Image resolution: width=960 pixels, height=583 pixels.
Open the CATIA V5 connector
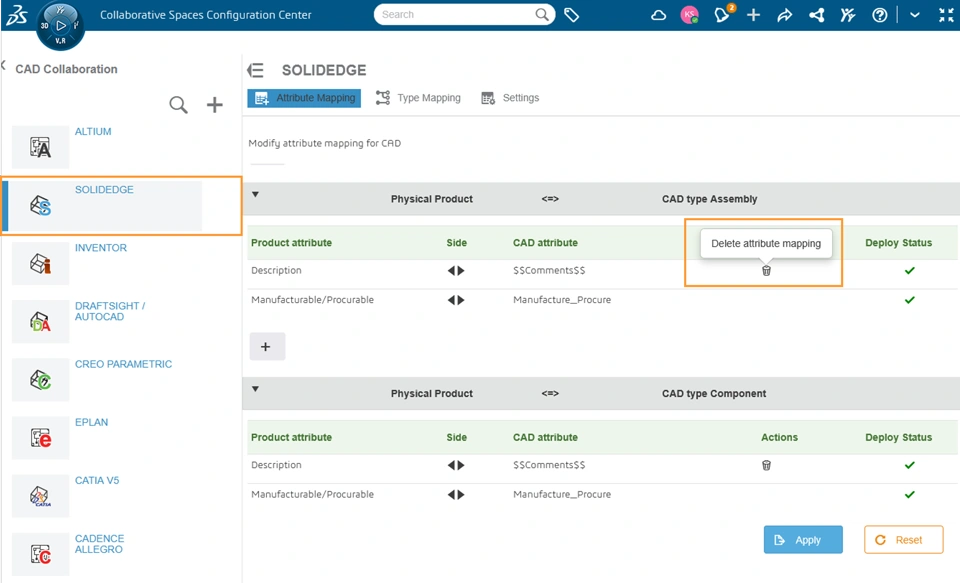click(97, 481)
